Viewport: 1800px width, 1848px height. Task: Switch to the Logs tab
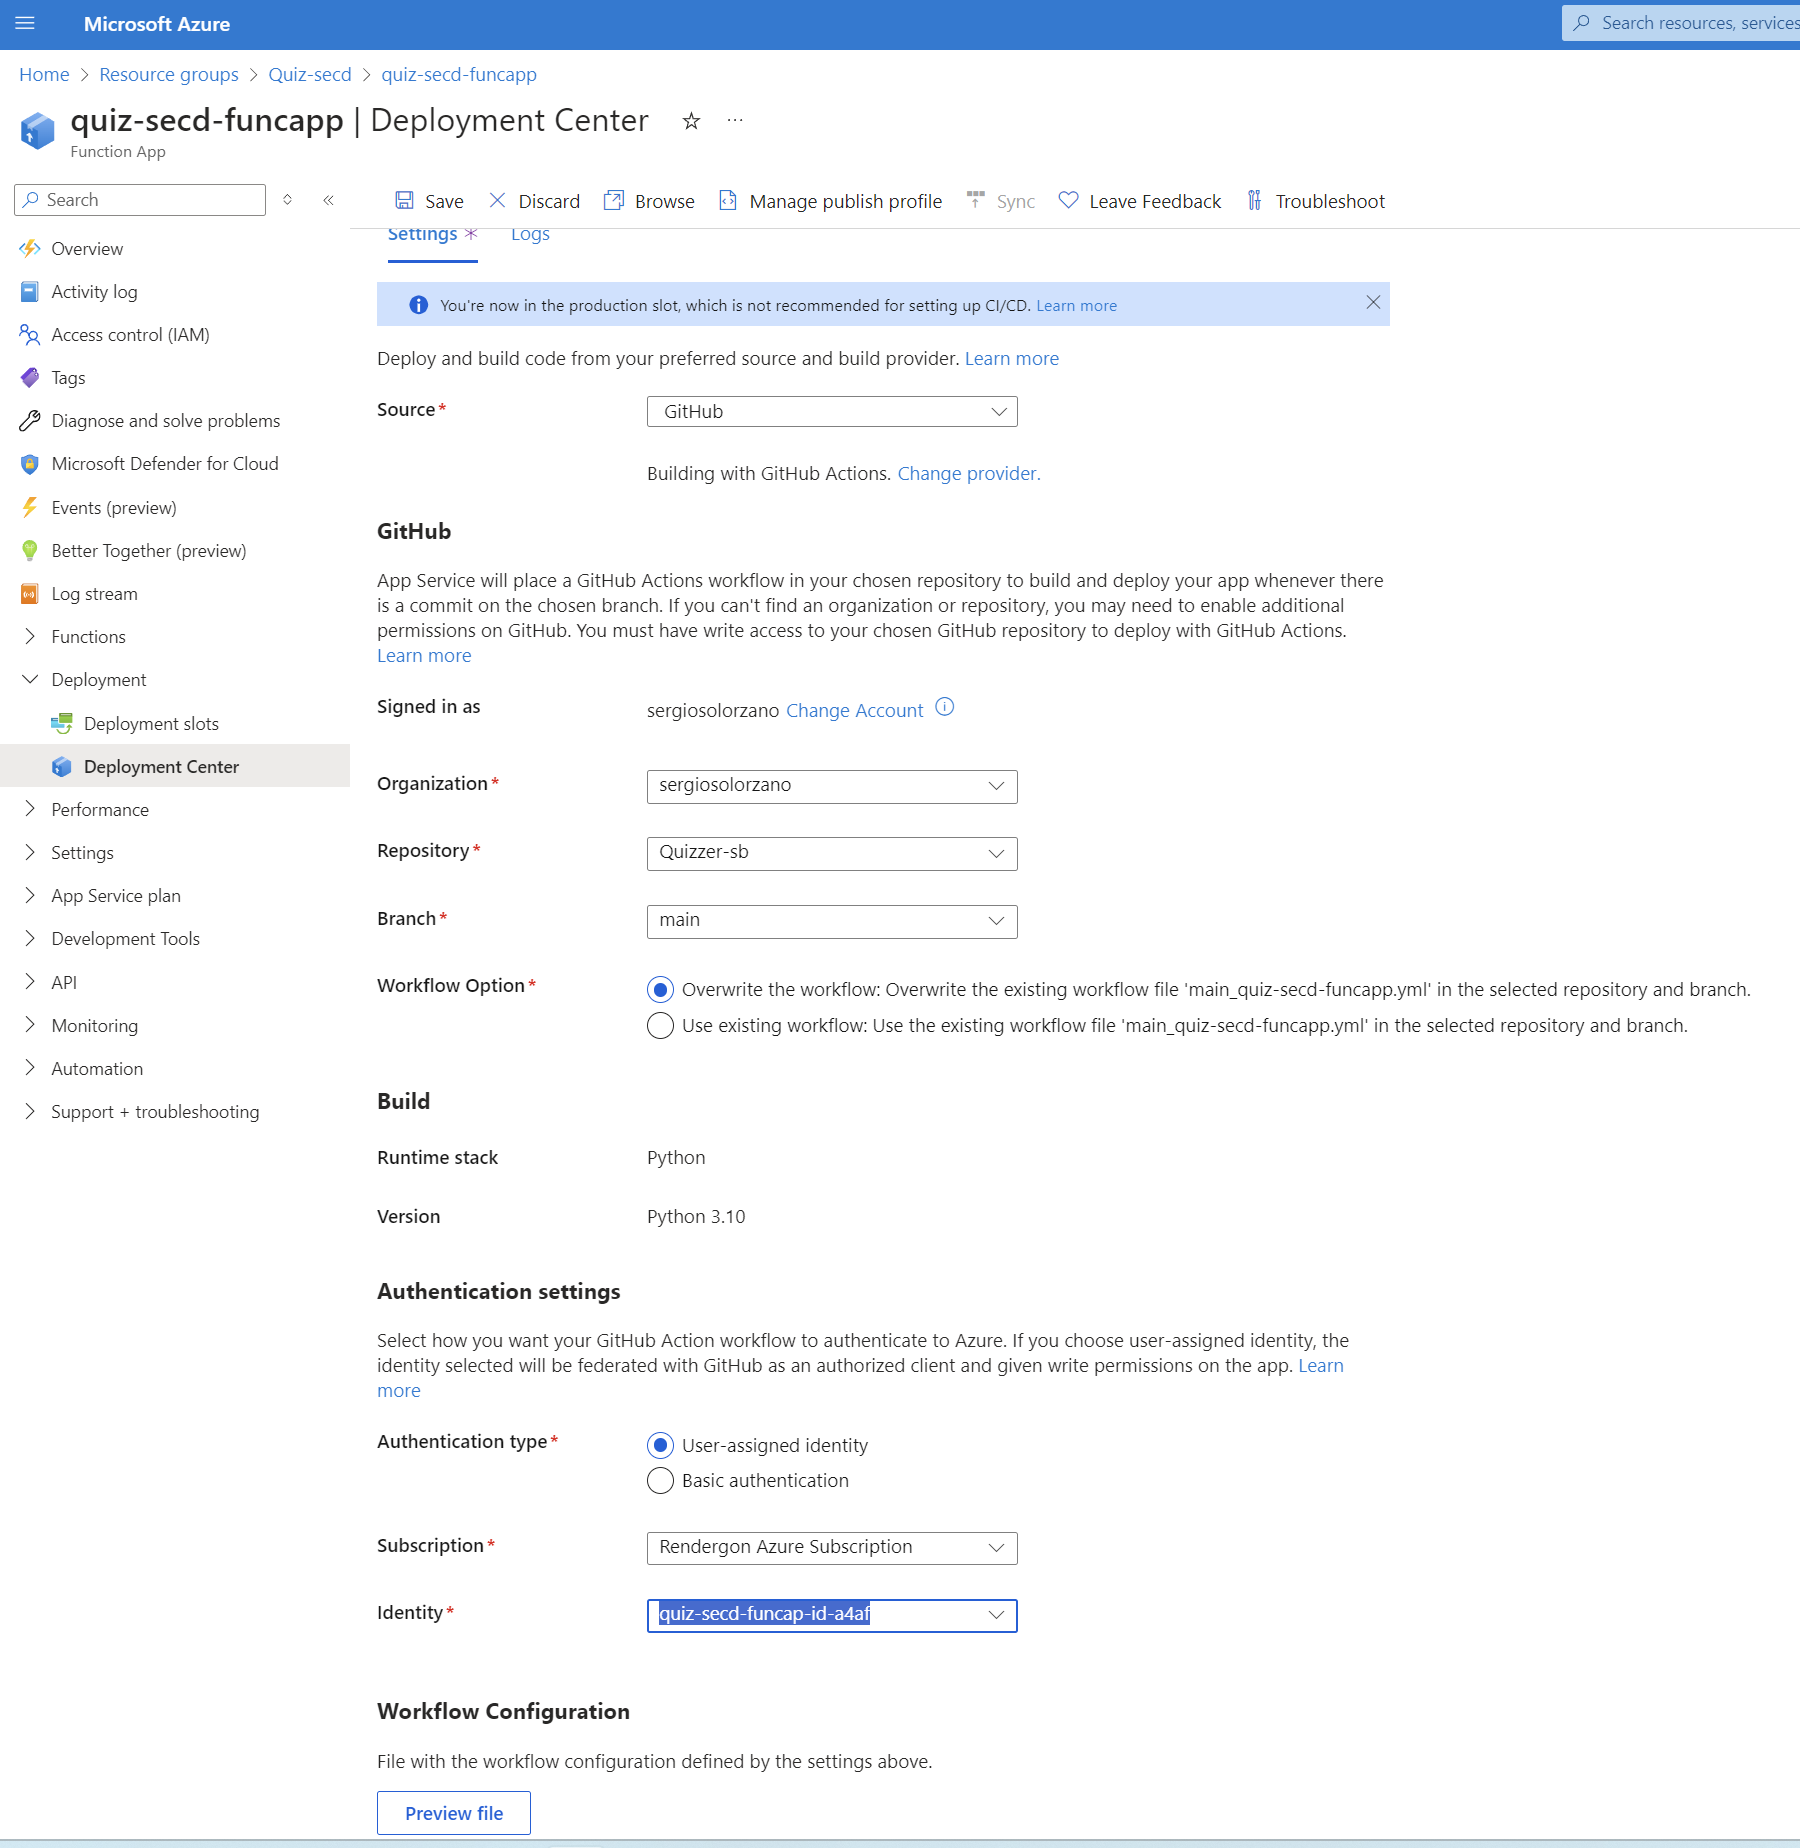(530, 236)
